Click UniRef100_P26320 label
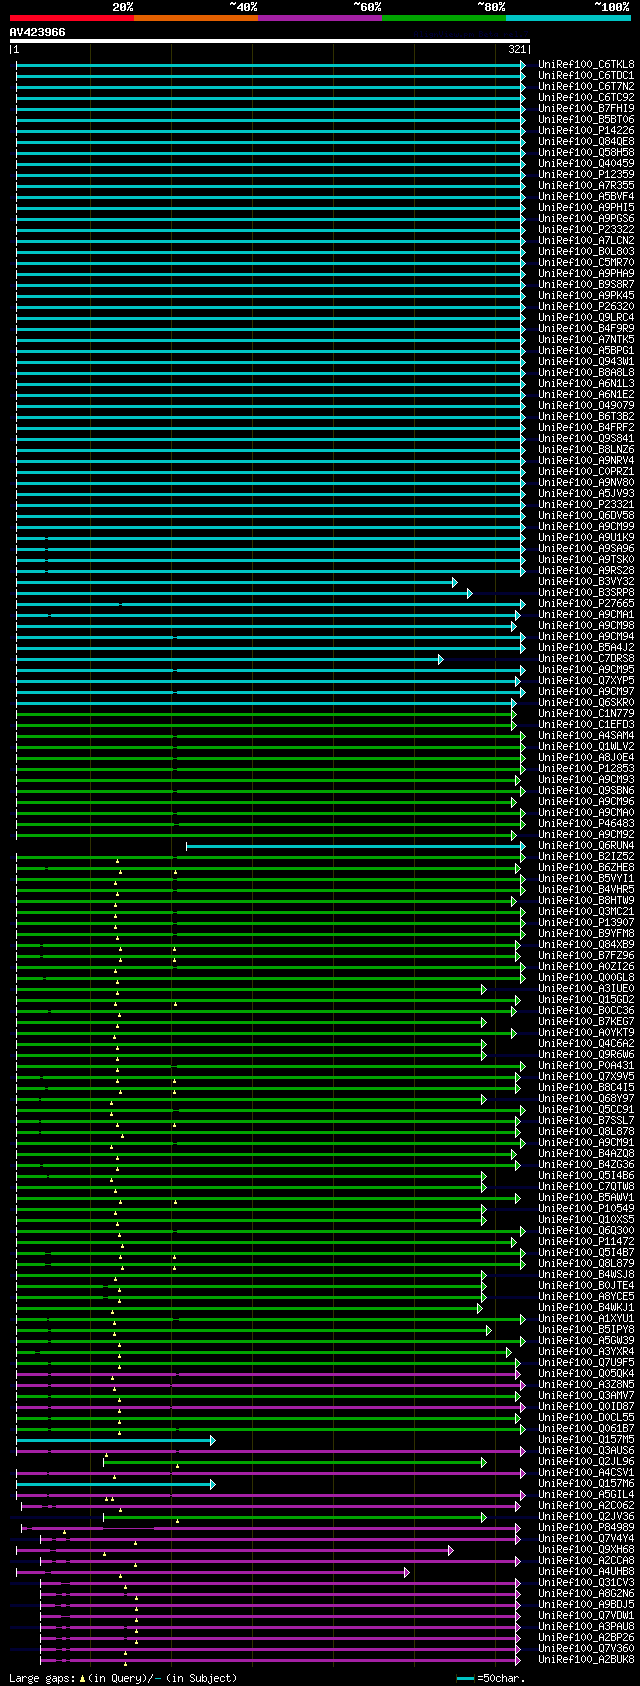 click(586, 306)
